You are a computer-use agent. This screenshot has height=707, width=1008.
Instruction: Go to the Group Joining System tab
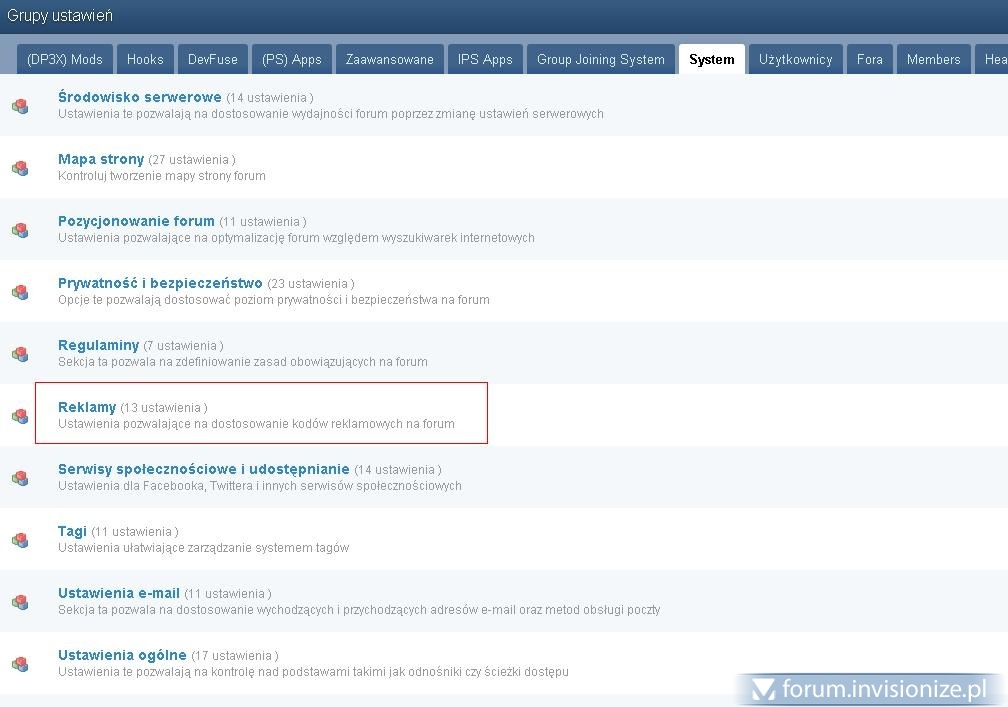(x=600, y=59)
